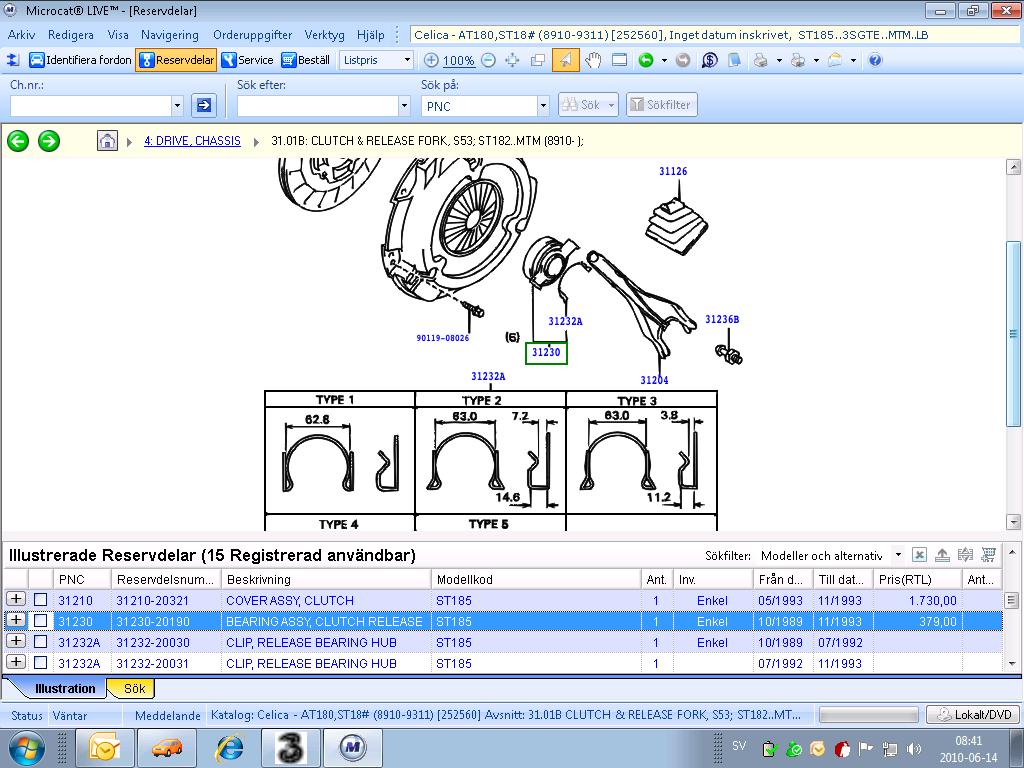Image resolution: width=1024 pixels, height=768 pixels.
Task: Tick the checkbox for part 31210-20321
Action: 40,600
